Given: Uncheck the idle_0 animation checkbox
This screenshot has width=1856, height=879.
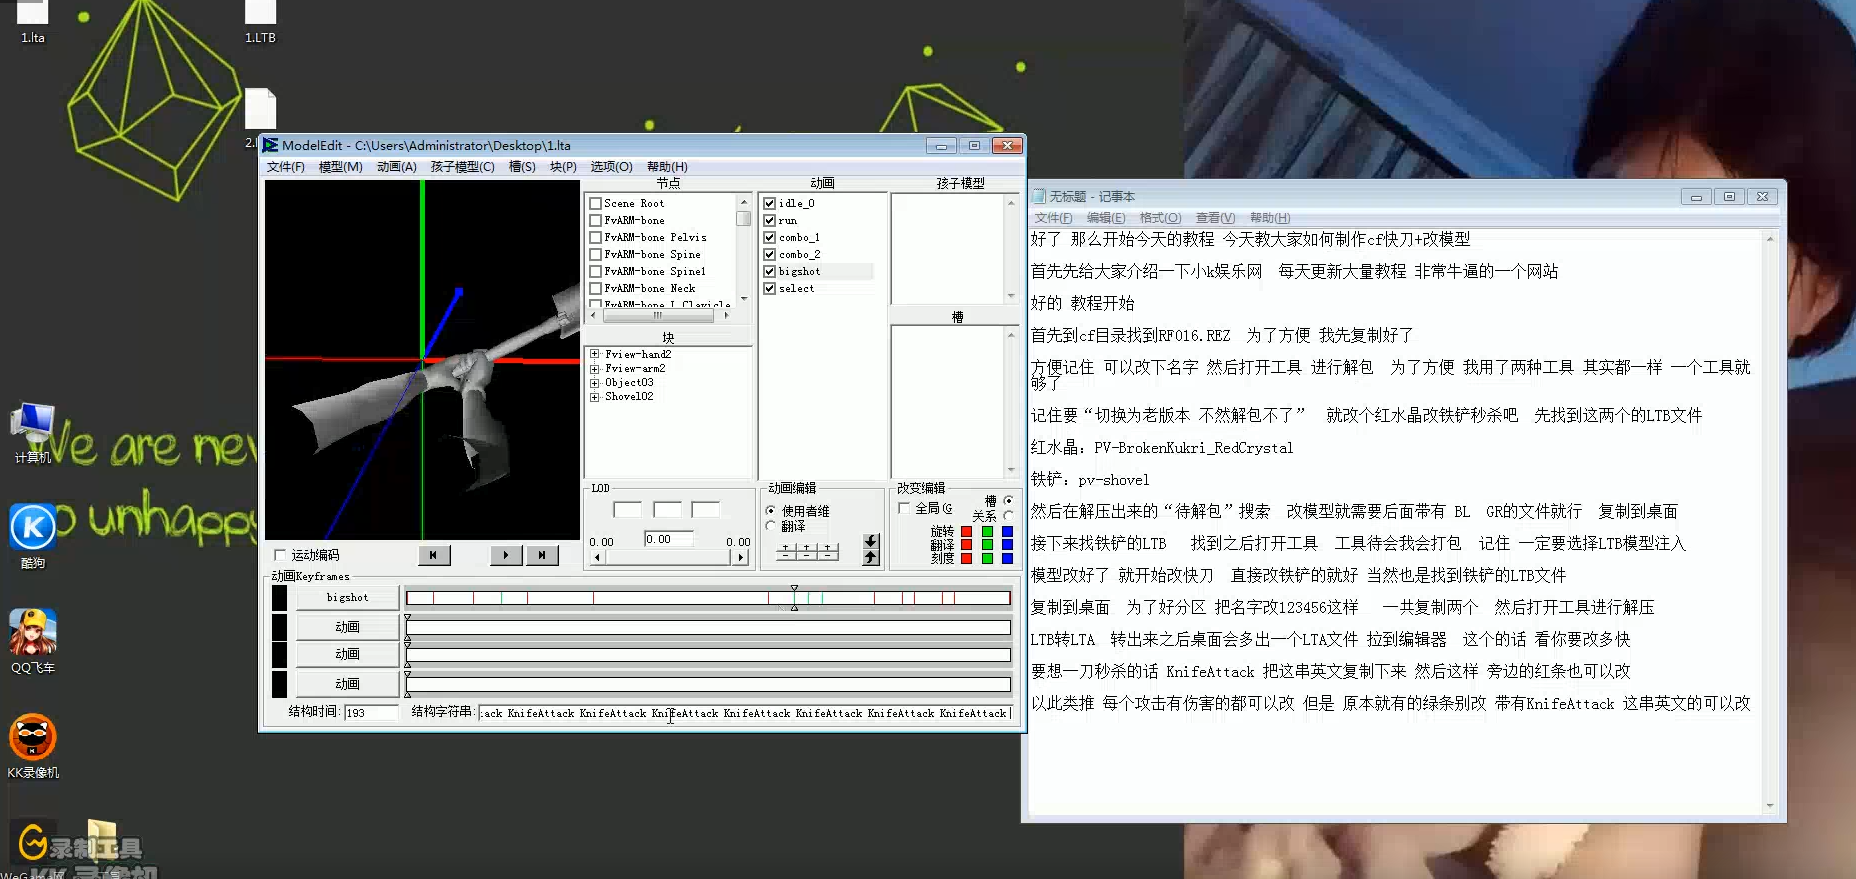Looking at the screenshot, I should coord(770,204).
